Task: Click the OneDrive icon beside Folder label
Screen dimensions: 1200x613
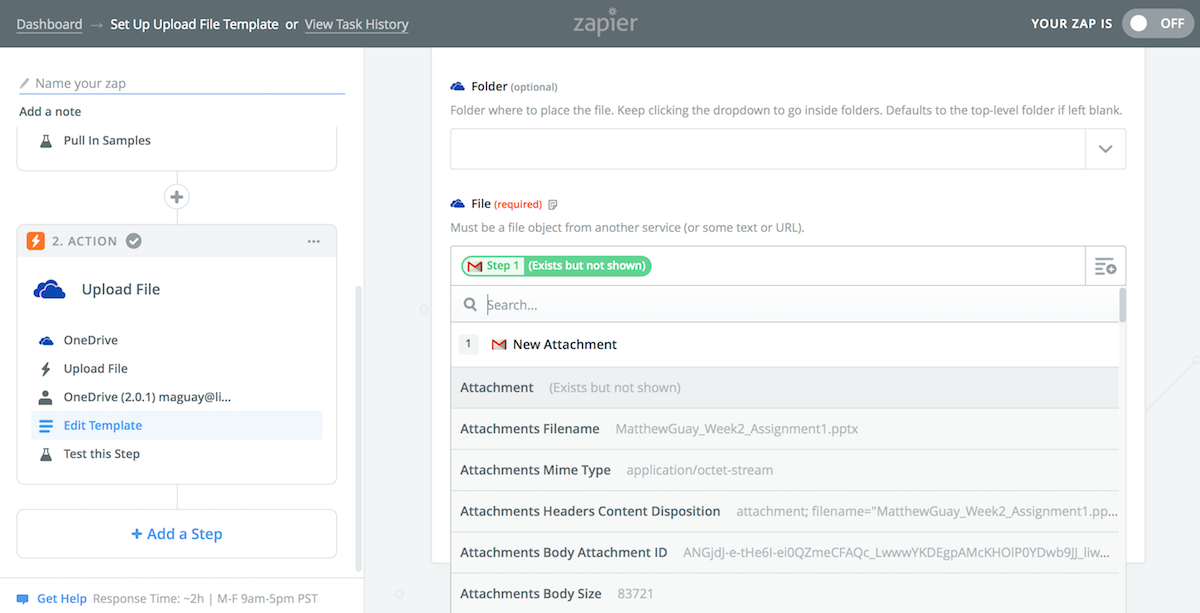Action: (458, 87)
